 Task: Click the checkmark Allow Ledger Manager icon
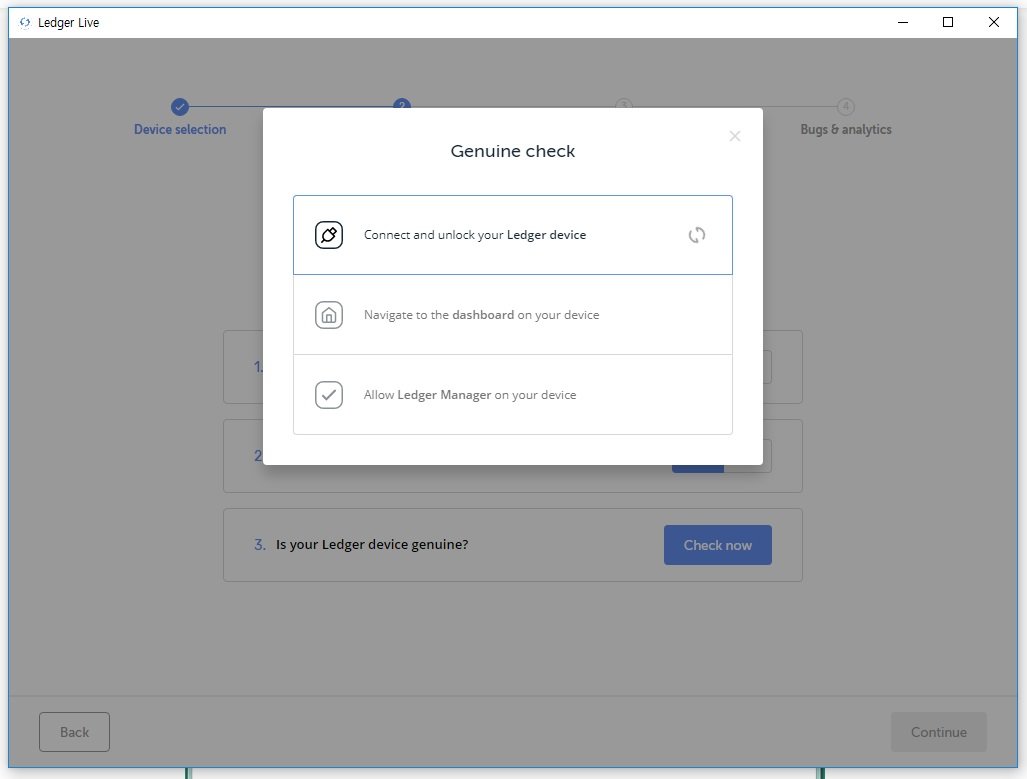tap(329, 394)
